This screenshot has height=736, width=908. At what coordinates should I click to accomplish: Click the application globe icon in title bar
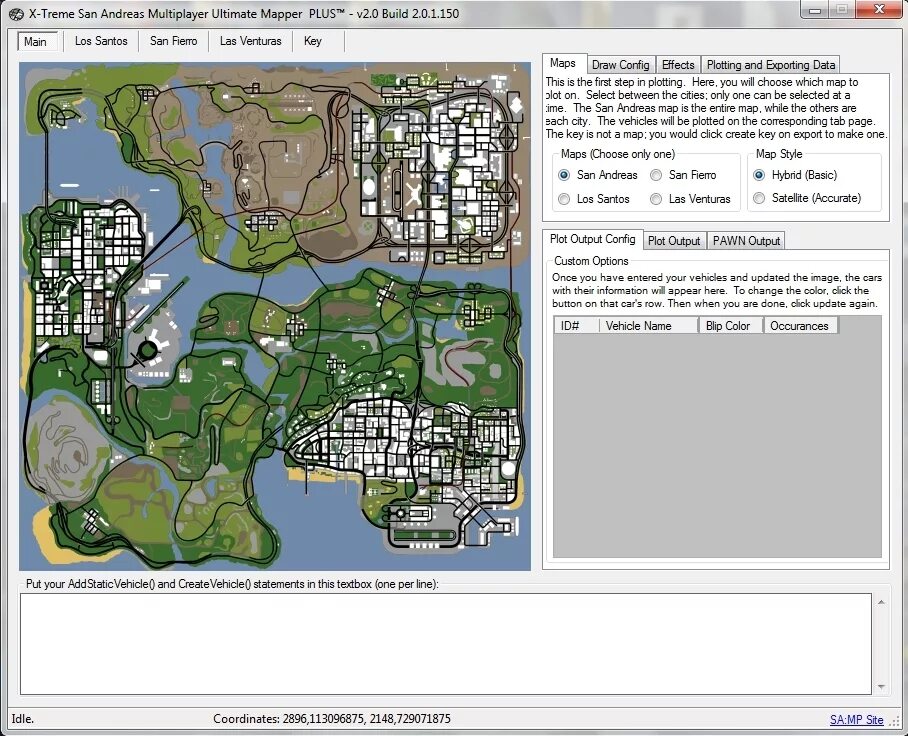click(x=16, y=14)
